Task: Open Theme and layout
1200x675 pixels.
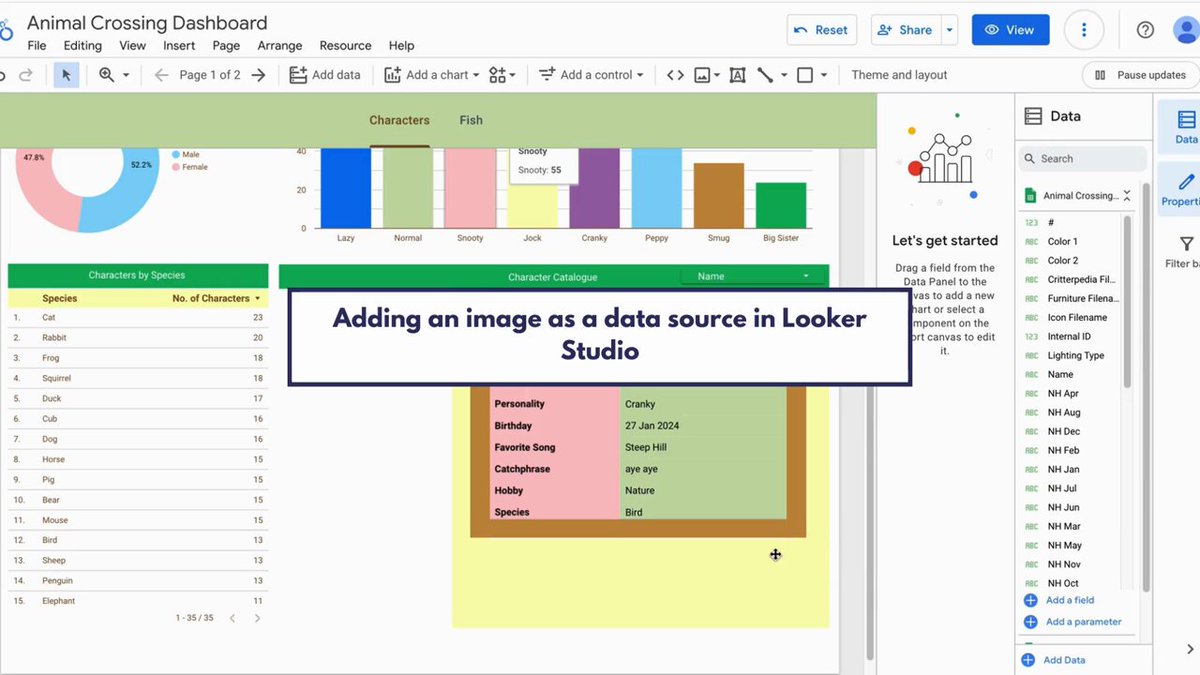Action: click(899, 75)
